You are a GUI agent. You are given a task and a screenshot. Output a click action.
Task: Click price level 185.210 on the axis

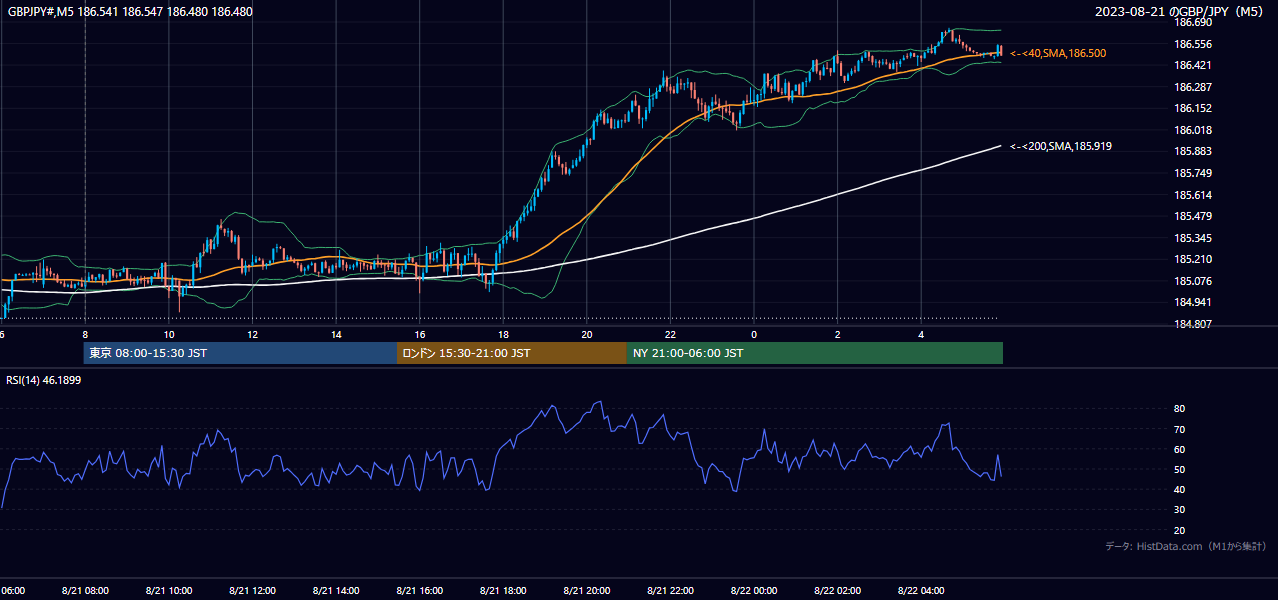1193,259
